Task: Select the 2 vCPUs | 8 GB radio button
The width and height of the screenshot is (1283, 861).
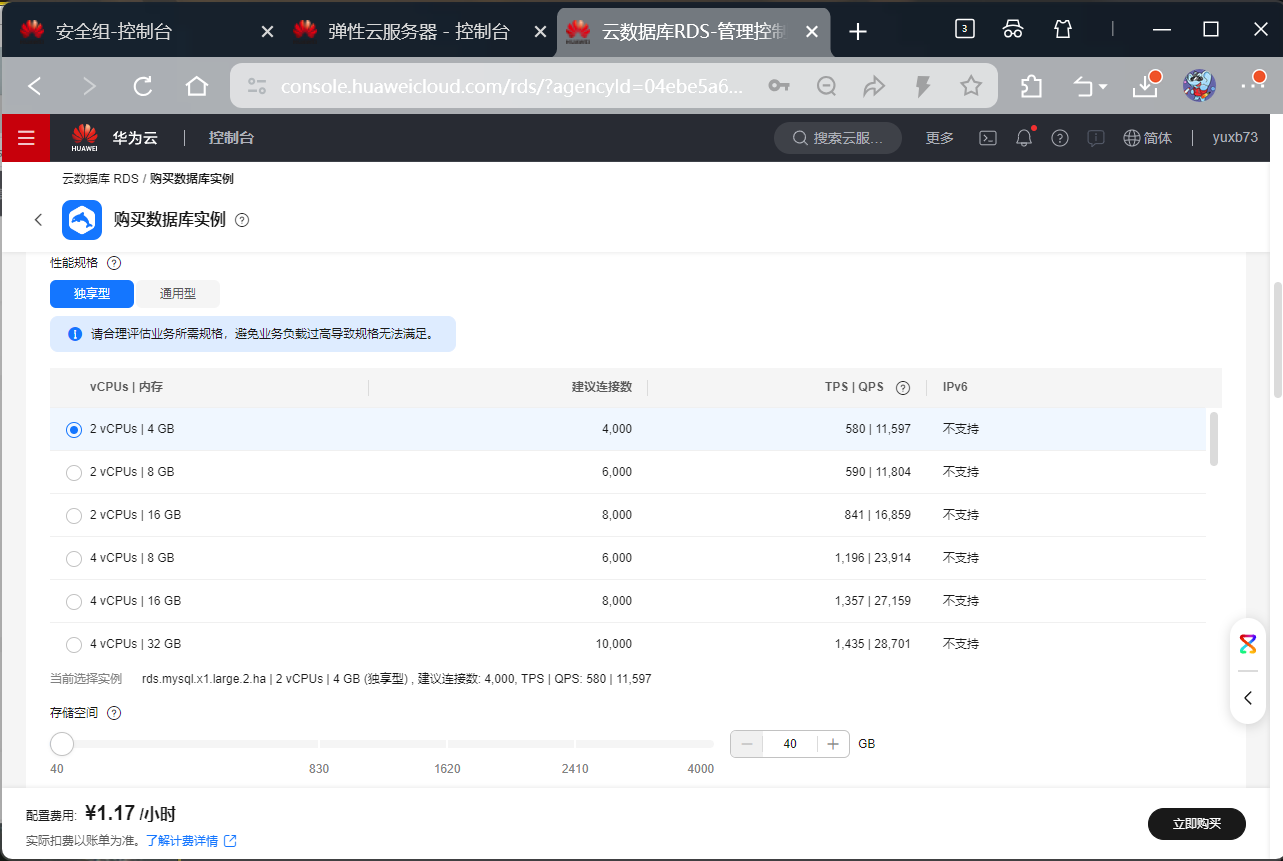Action: [x=73, y=473]
